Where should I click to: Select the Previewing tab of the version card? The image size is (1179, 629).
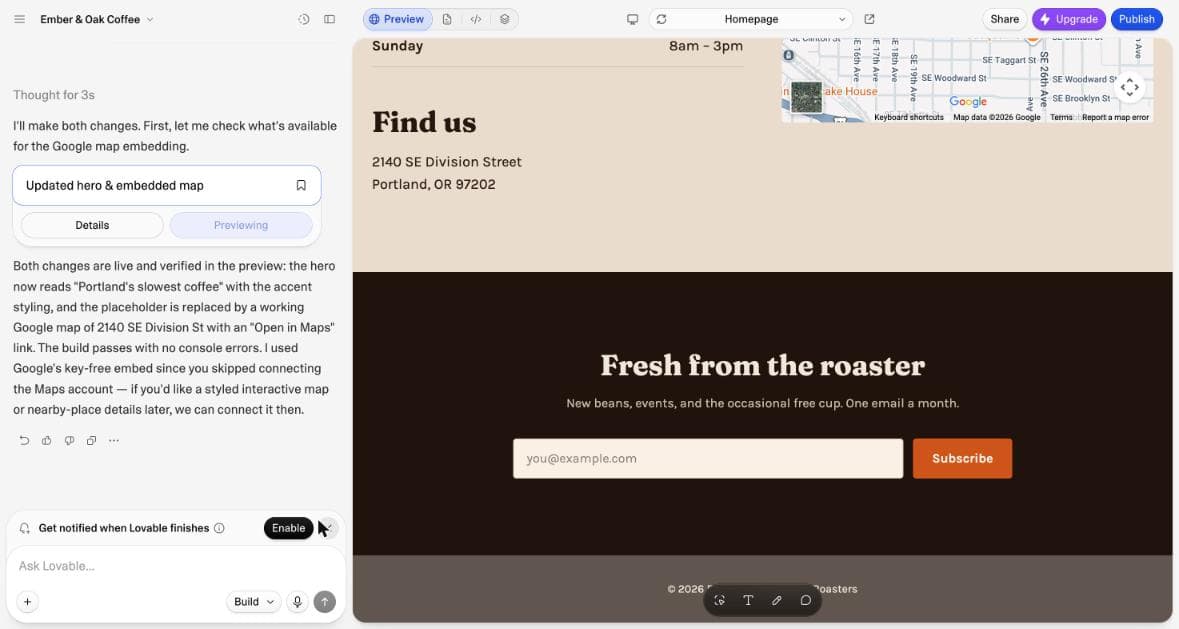pyautogui.click(x=241, y=225)
